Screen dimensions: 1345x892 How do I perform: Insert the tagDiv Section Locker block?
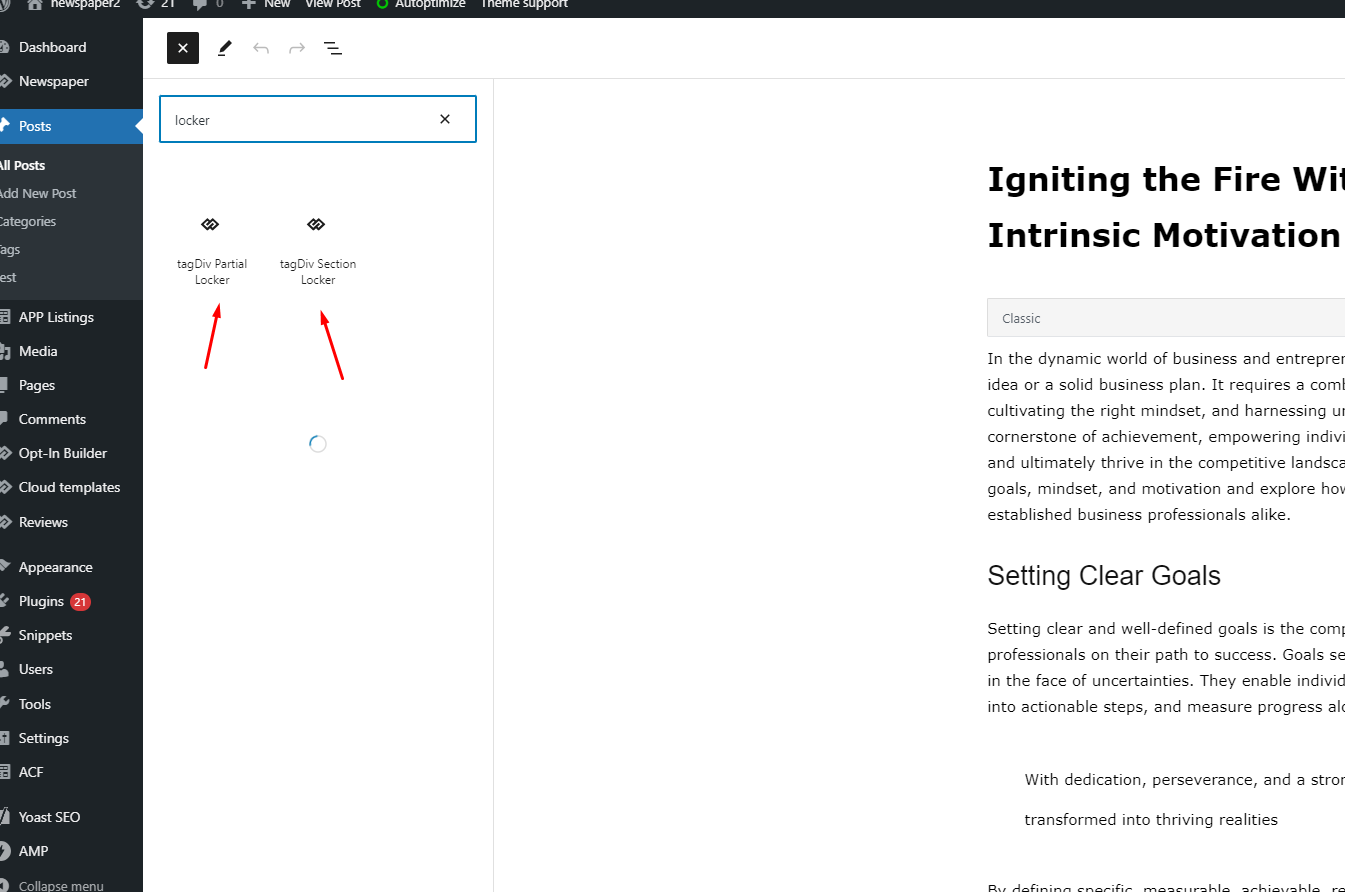[x=318, y=251]
